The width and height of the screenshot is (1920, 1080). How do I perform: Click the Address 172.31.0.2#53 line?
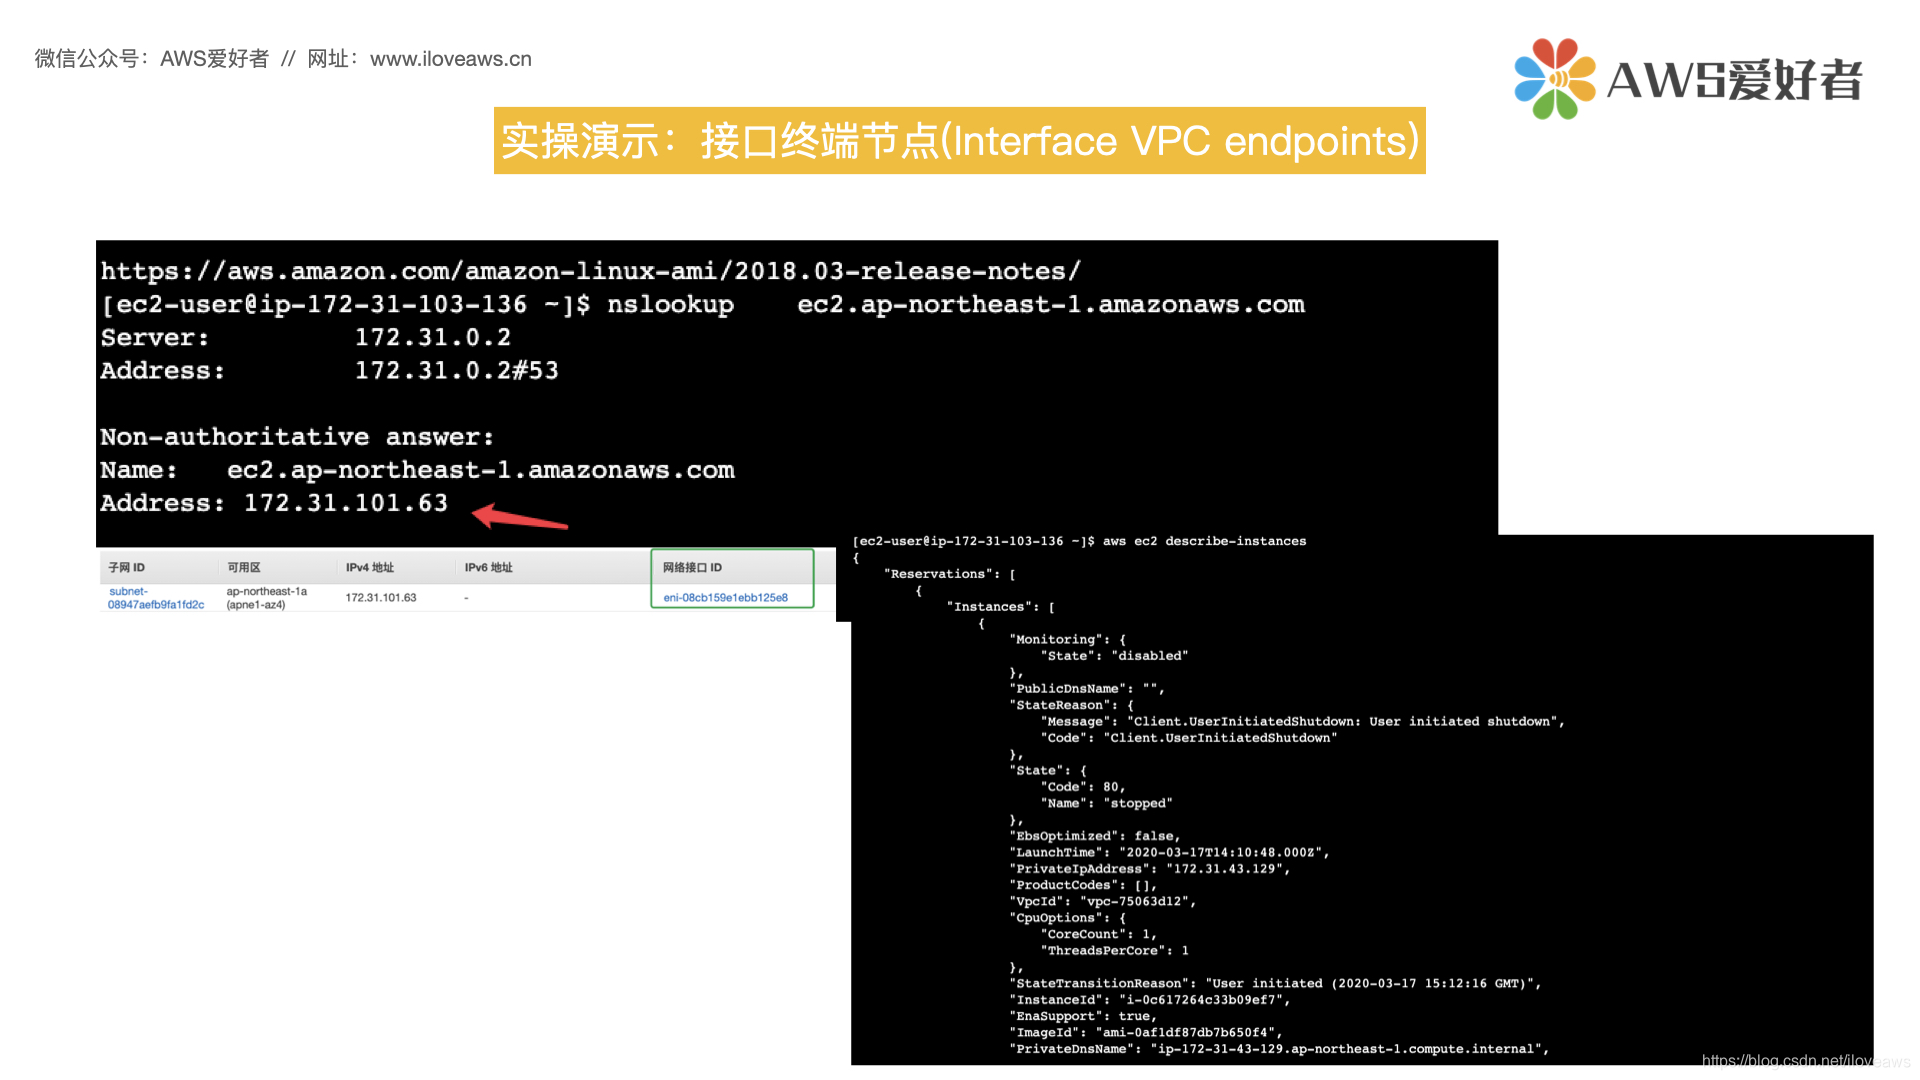(x=329, y=370)
